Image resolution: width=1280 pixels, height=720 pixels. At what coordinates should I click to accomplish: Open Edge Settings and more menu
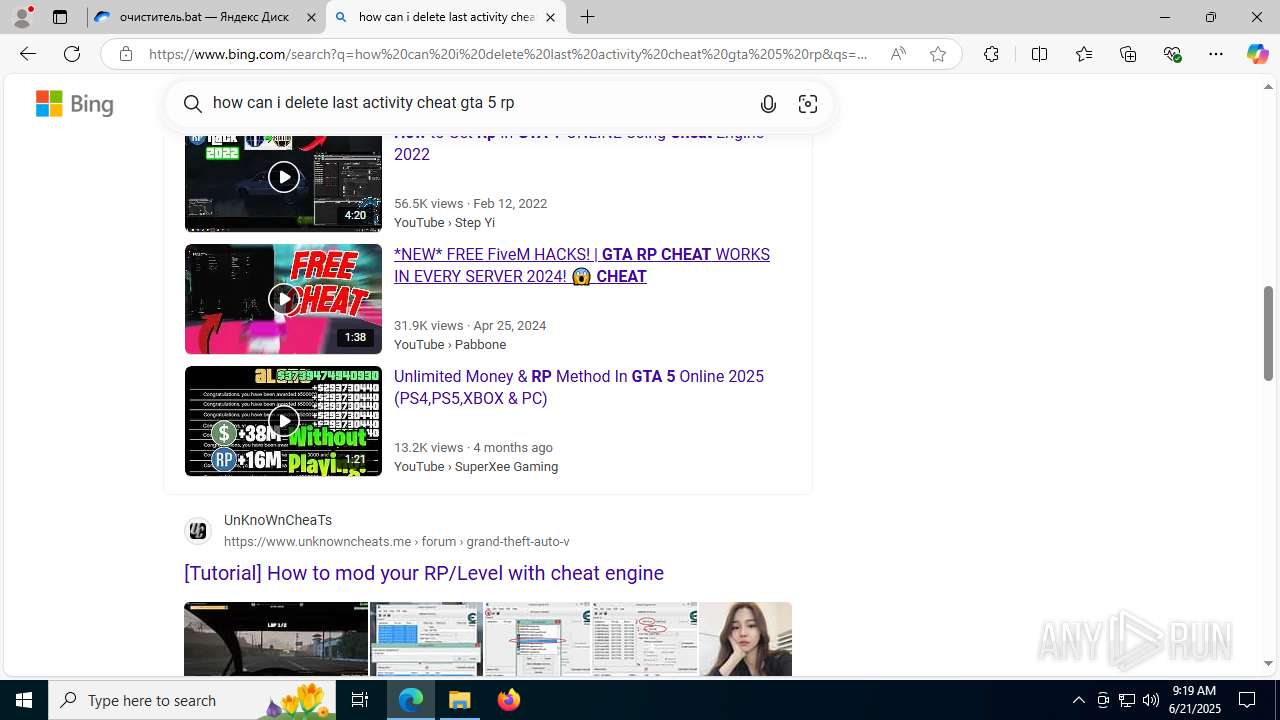click(1216, 54)
